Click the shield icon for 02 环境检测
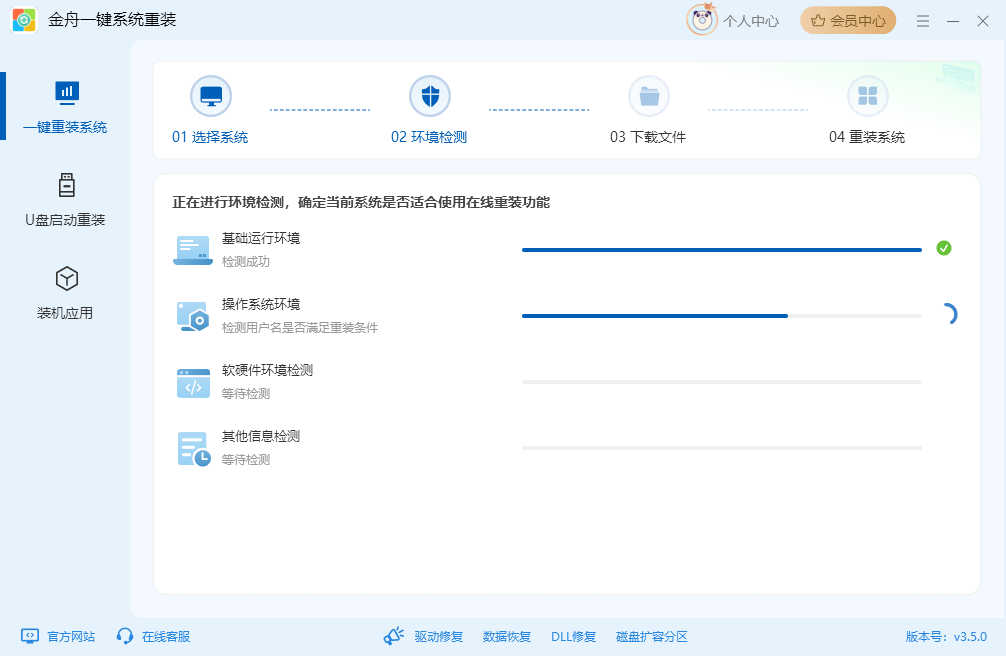Screen dimensions: 1006x656 430,95
